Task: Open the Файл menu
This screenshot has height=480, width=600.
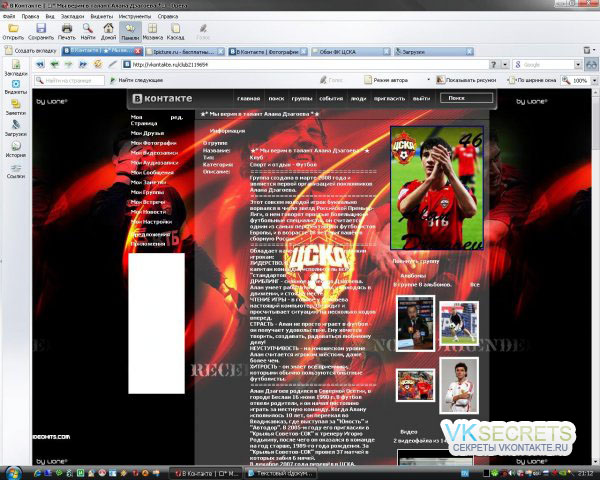Action: pyautogui.click(x=9, y=16)
